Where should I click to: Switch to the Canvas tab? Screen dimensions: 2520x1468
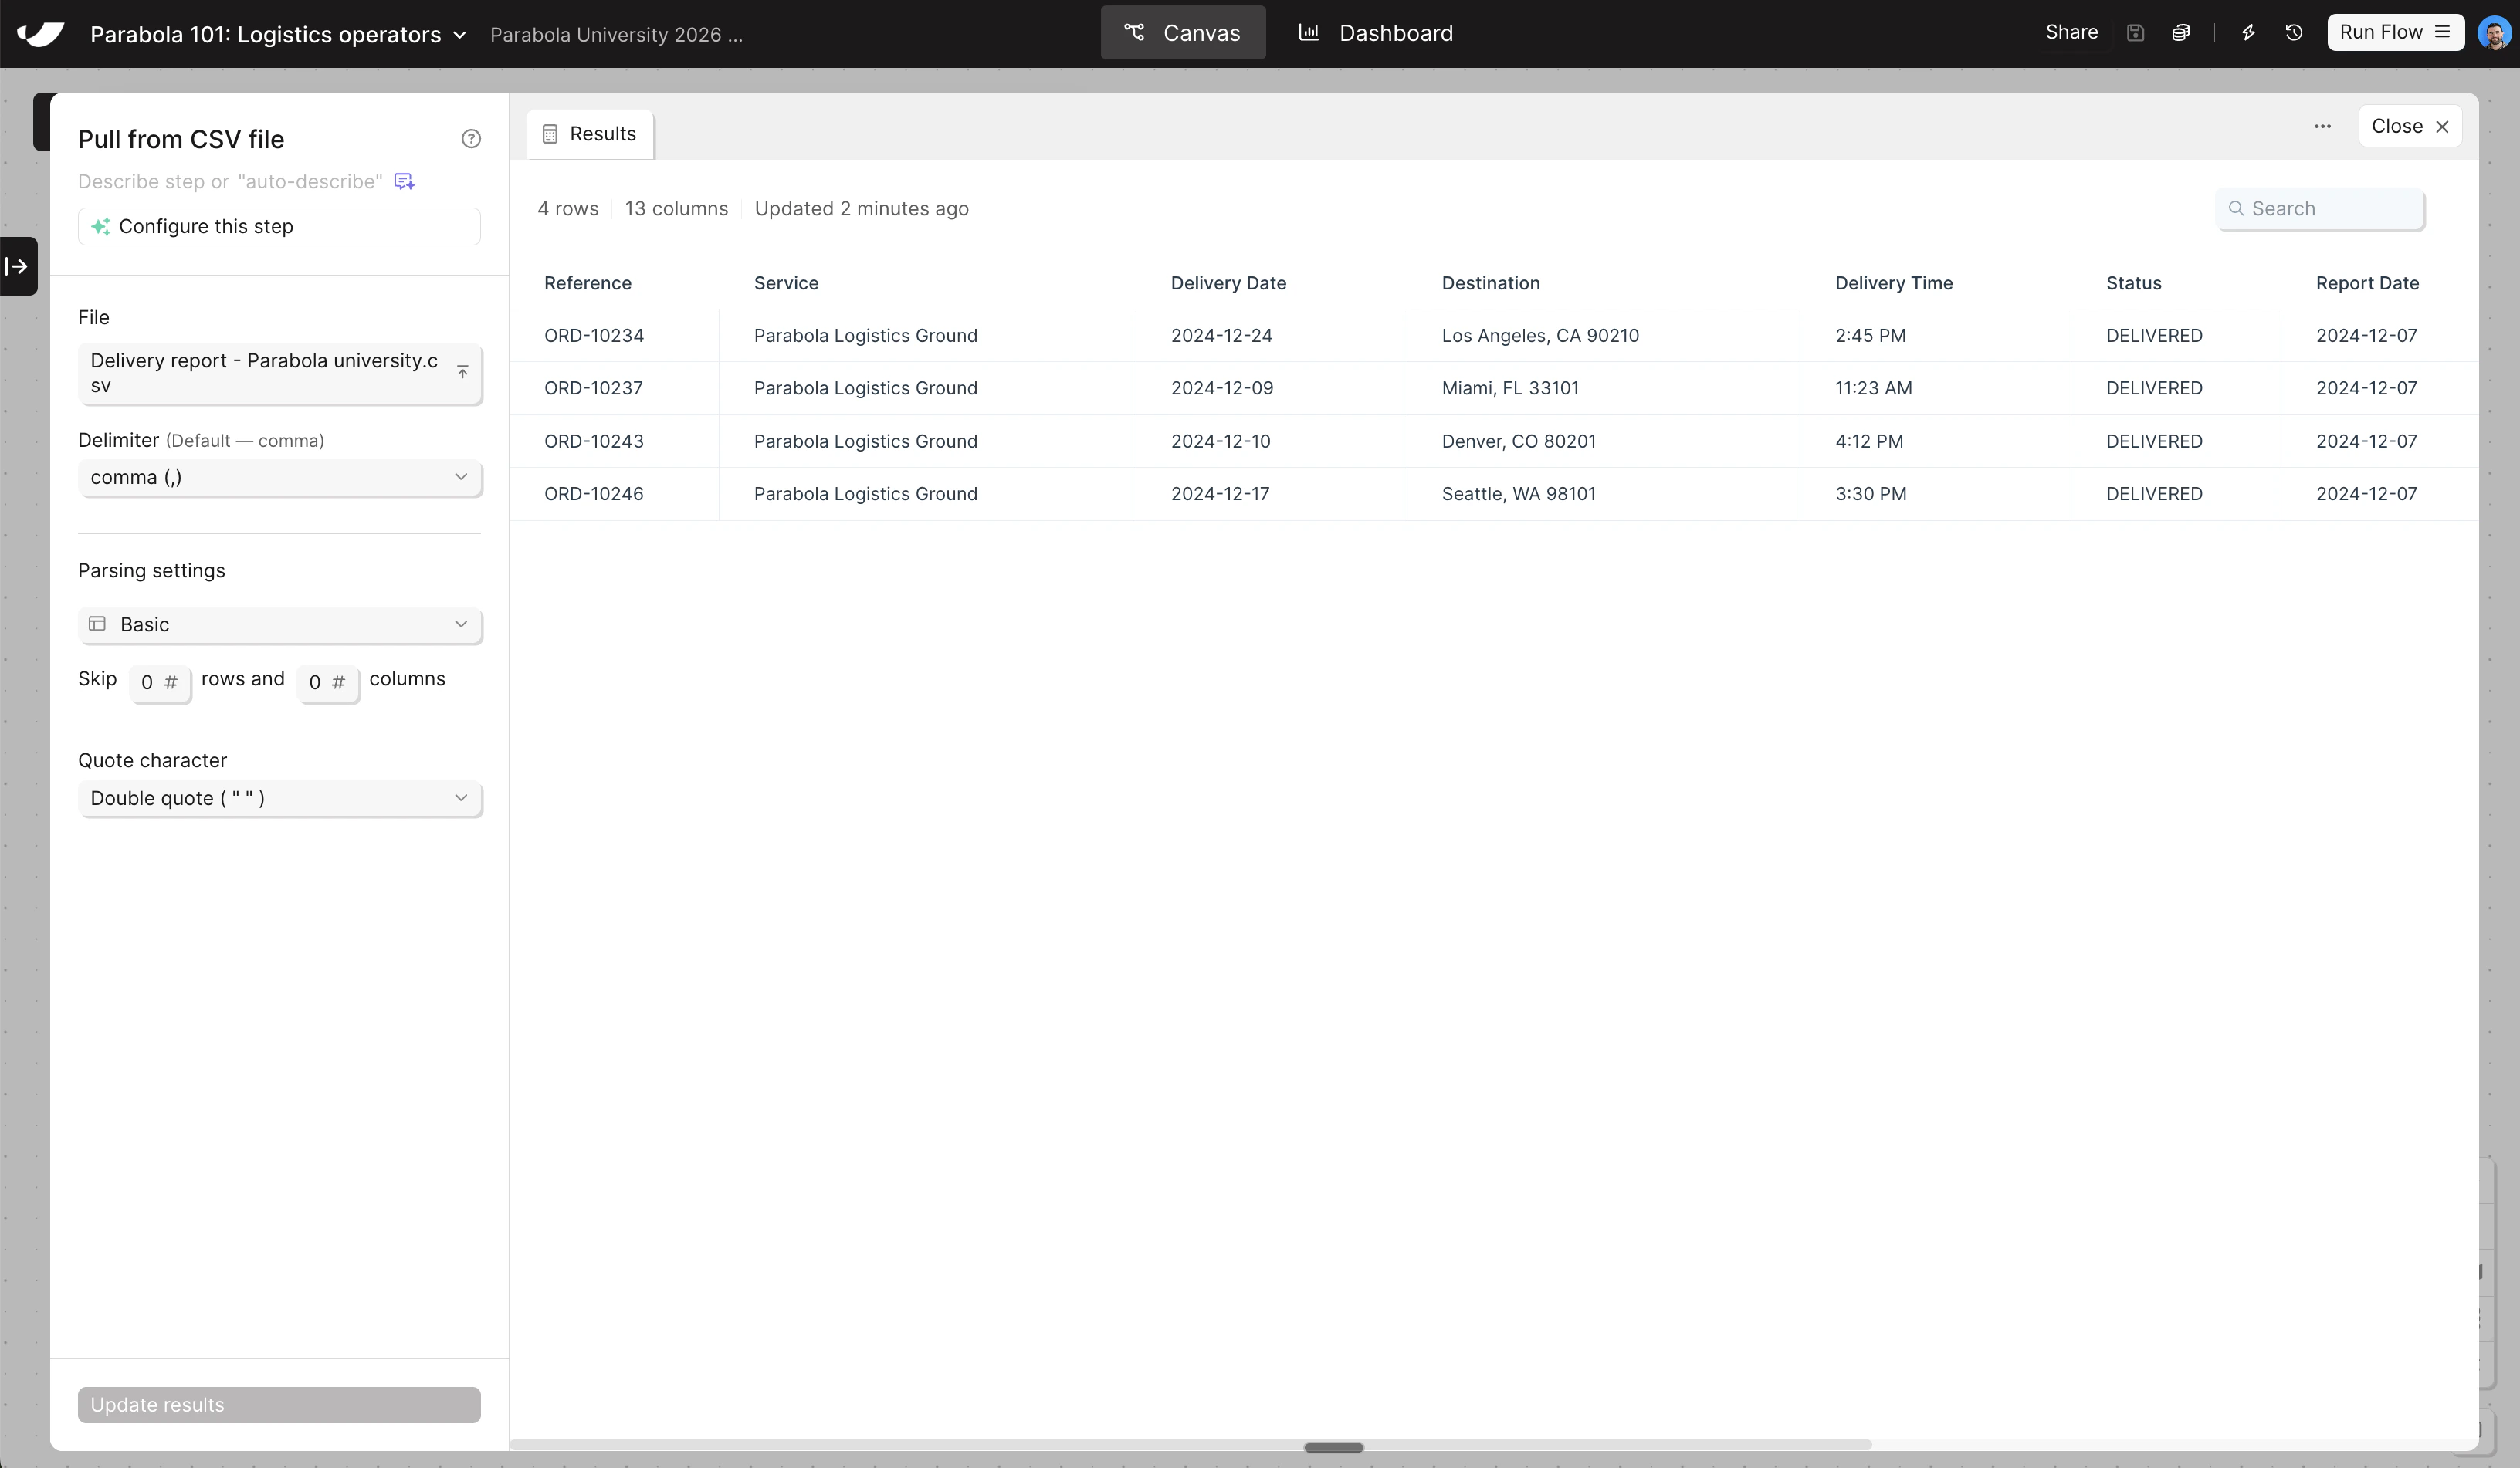pos(1183,33)
